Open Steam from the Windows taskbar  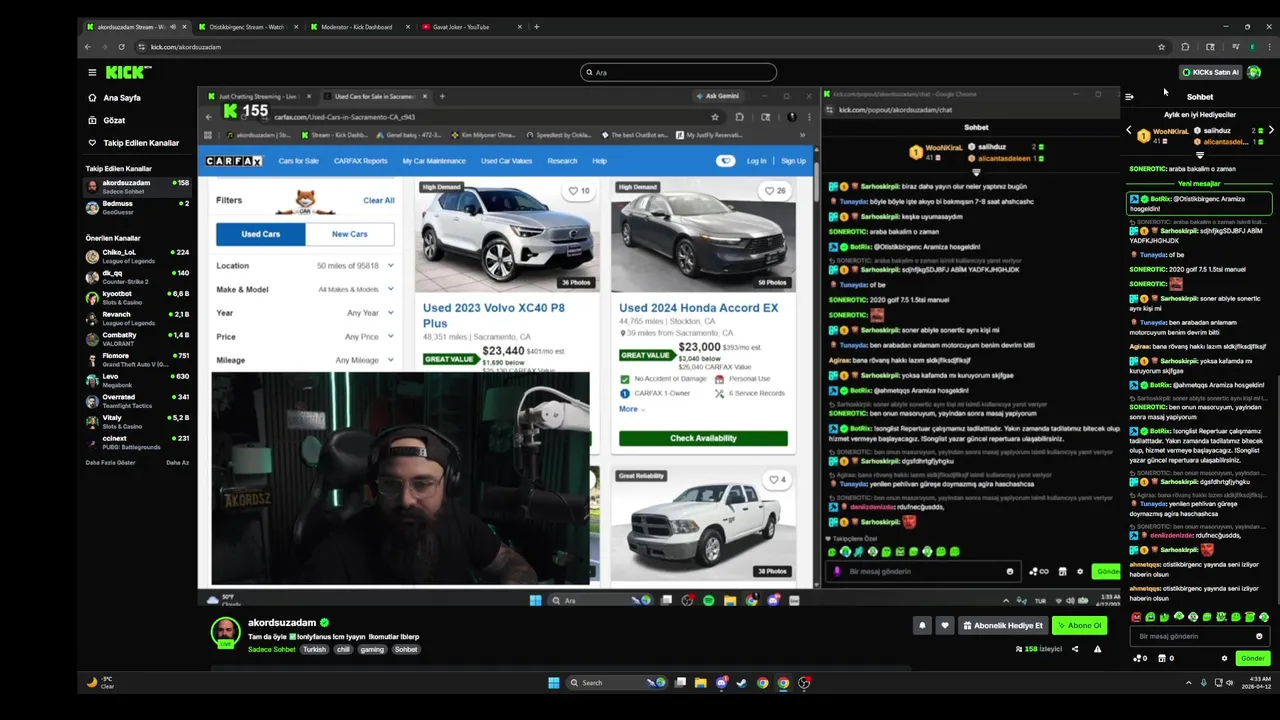pyautogui.click(x=741, y=683)
